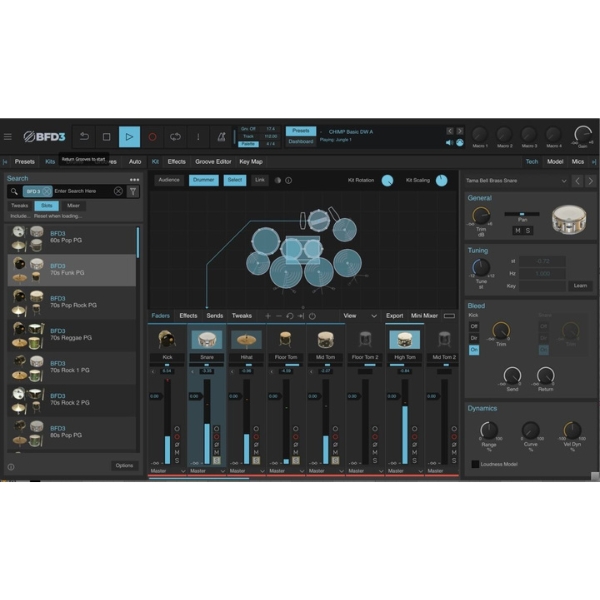The width and height of the screenshot is (600, 600).
Task: Arm record on the Mid Tom channel
Action: pos(335,437)
